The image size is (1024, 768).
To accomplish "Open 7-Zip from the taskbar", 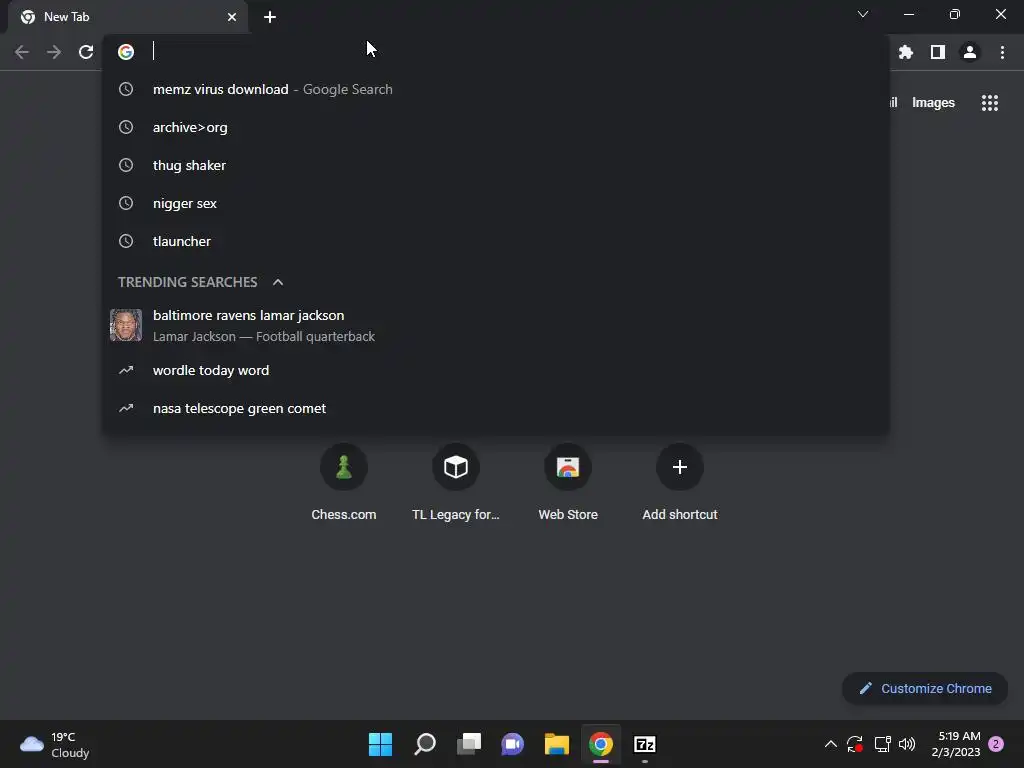I will (x=645, y=744).
